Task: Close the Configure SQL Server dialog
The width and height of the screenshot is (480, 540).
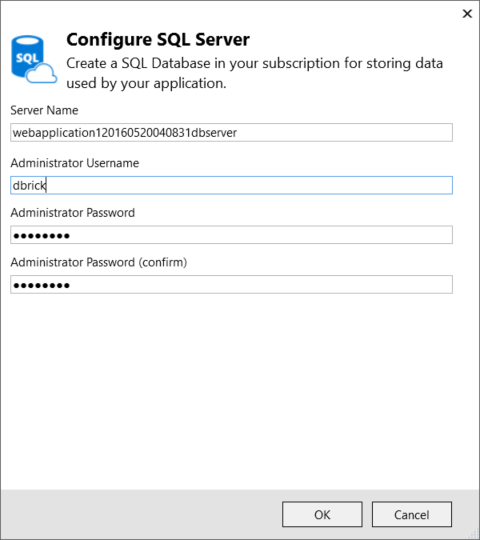Action: pyautogui.click(x=467, y=14)
